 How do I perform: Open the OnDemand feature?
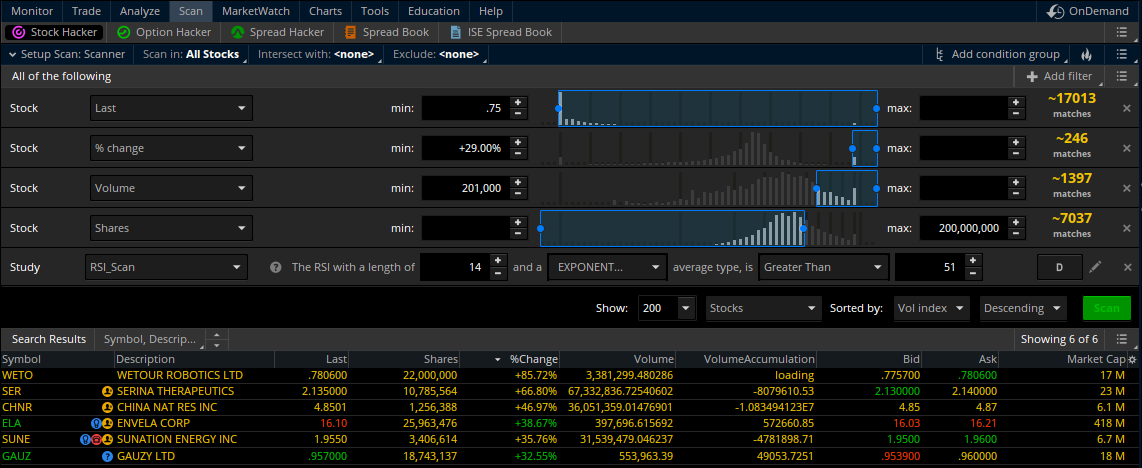pos(1088,11)
